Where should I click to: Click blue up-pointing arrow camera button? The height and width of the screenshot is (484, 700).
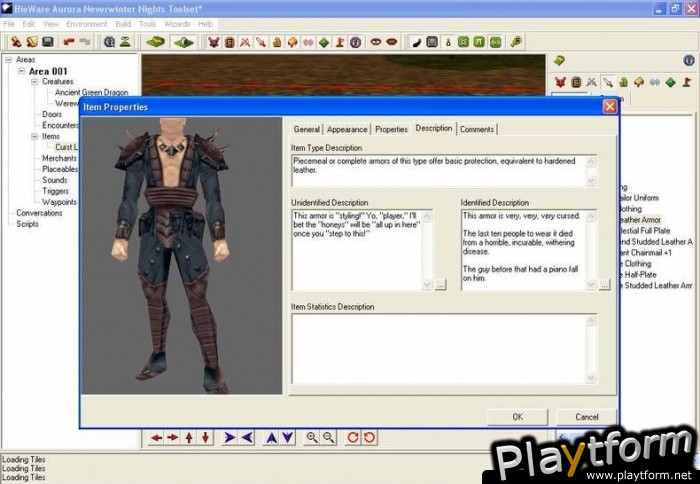point(271,438)
